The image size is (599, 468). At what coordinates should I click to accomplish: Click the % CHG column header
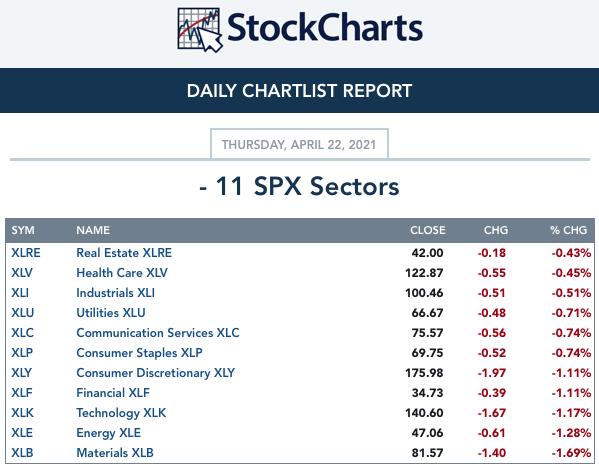pyautogui.click(x=568, y=230)
